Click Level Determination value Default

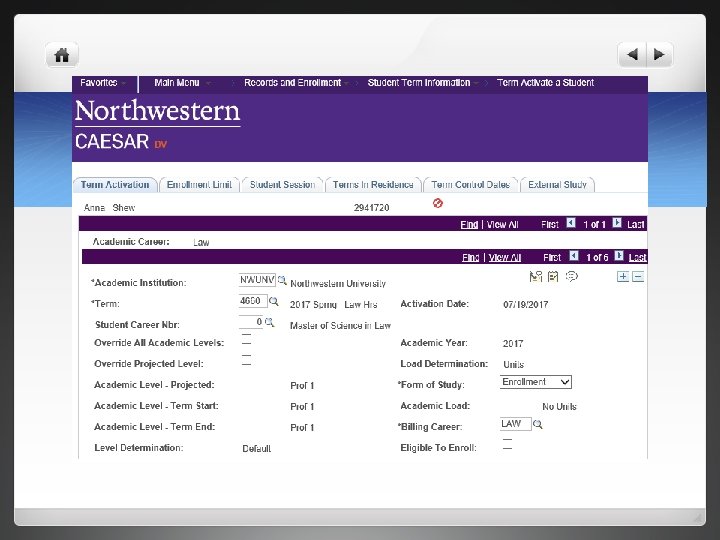(x=257, y=449)
